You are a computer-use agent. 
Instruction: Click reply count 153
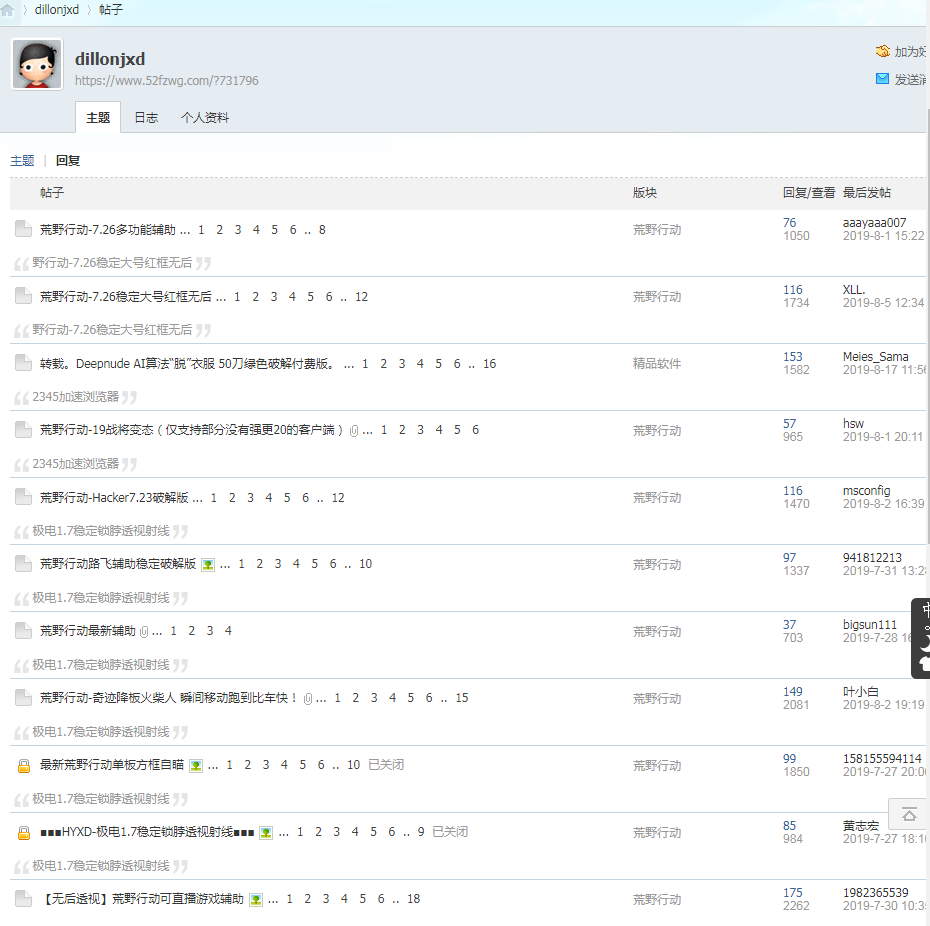(x=792, y=357)
